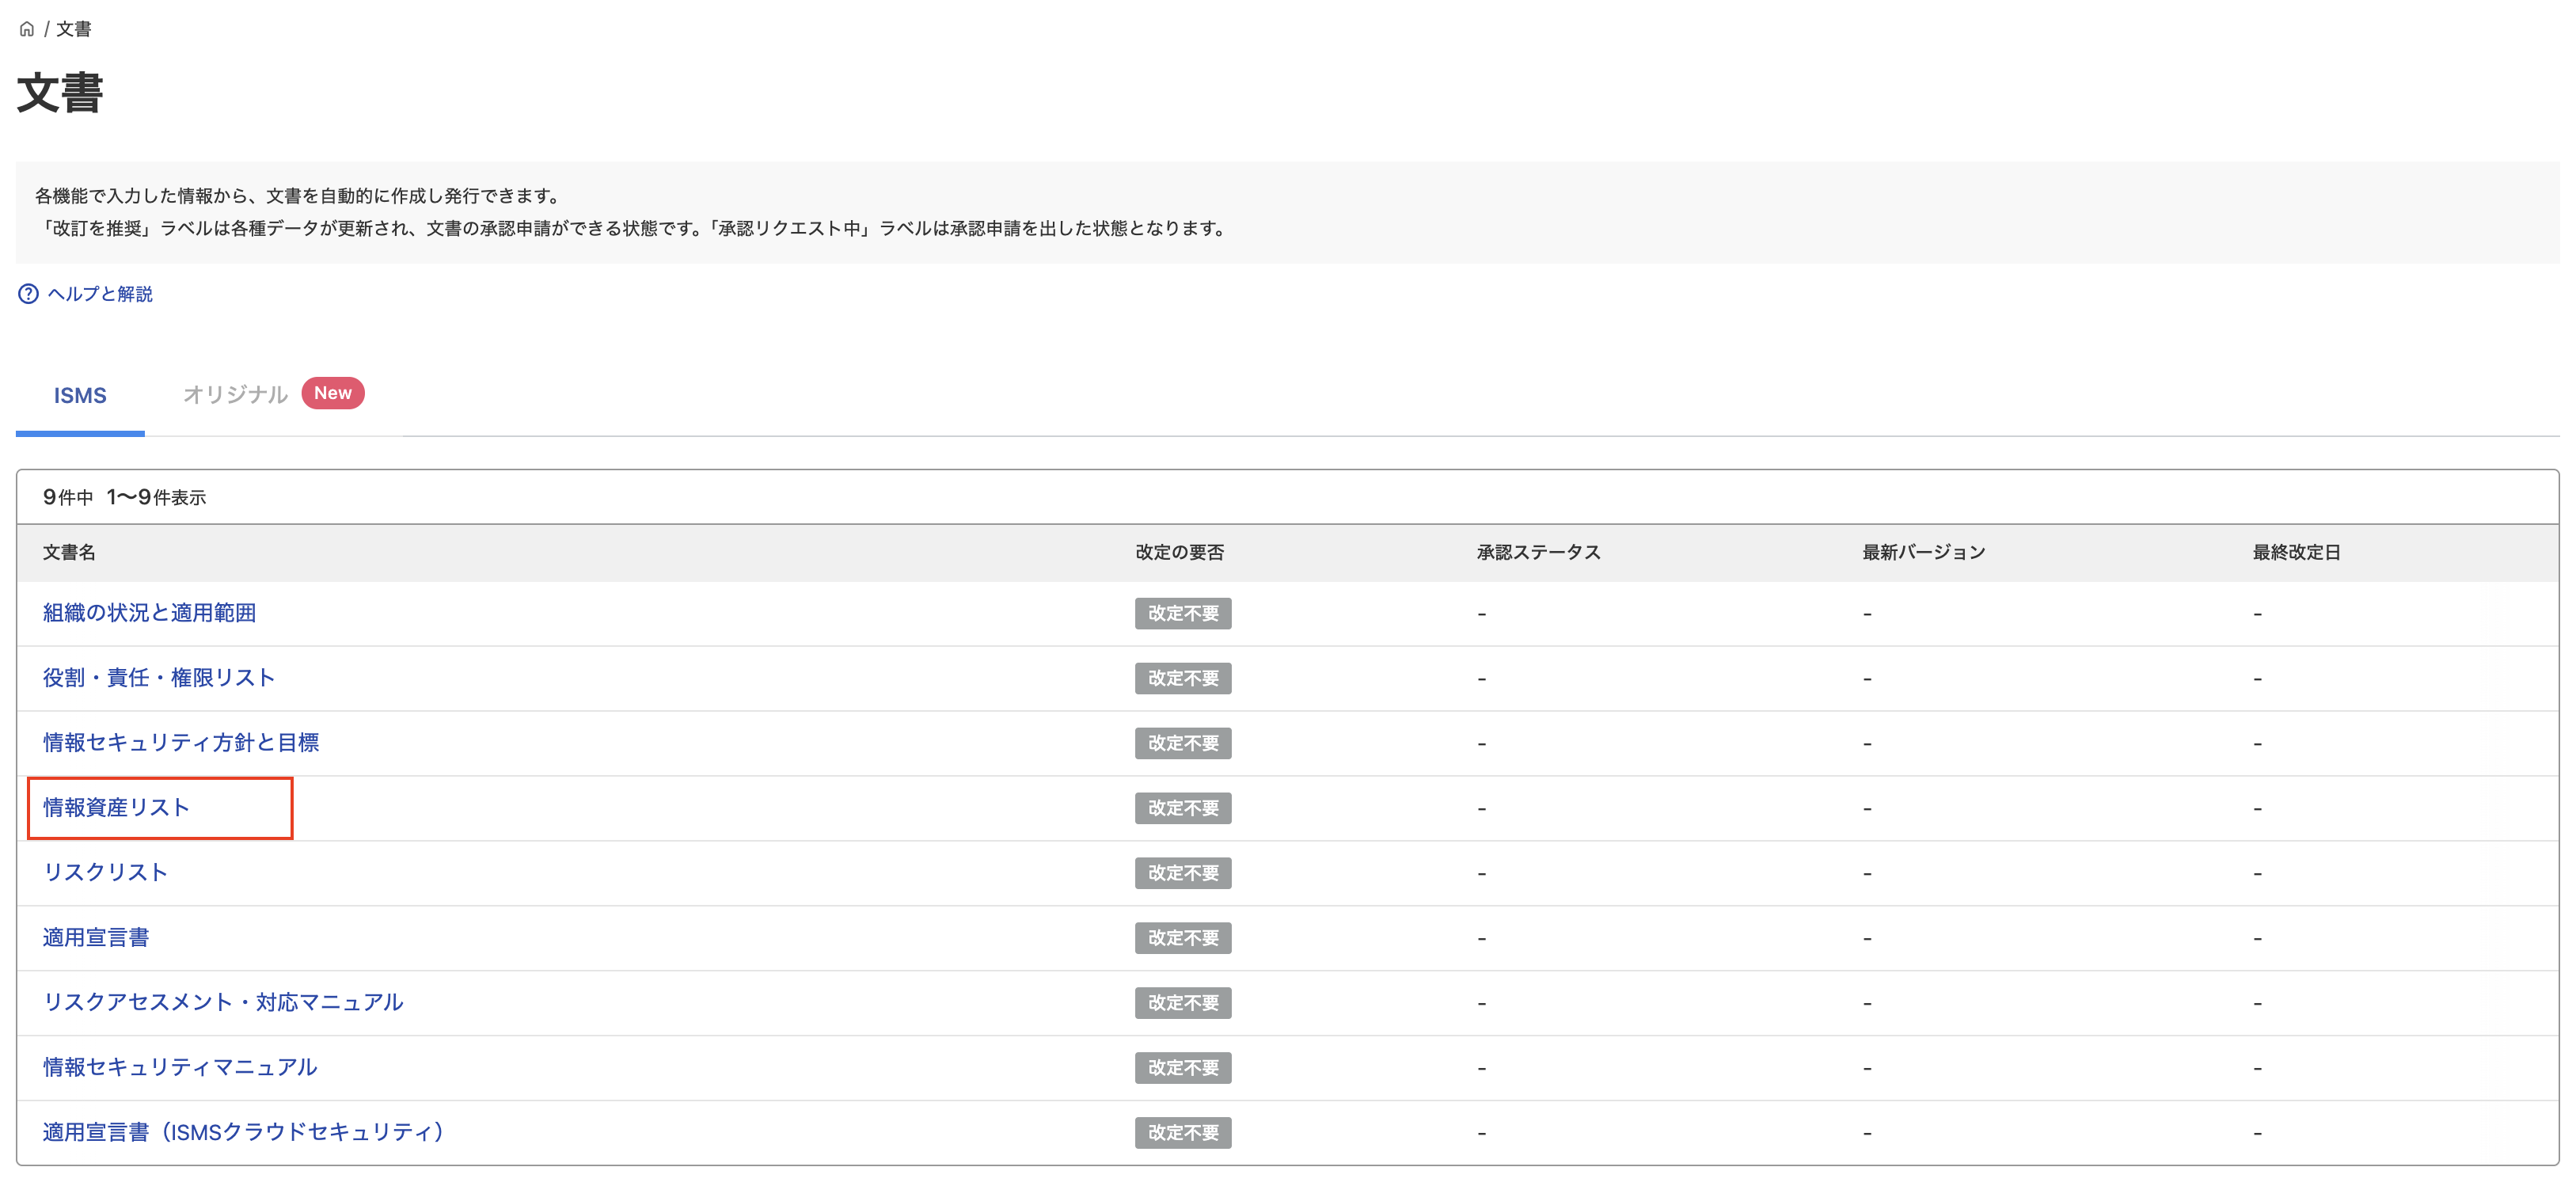Switch to the ISMS tab

point(80,395)
